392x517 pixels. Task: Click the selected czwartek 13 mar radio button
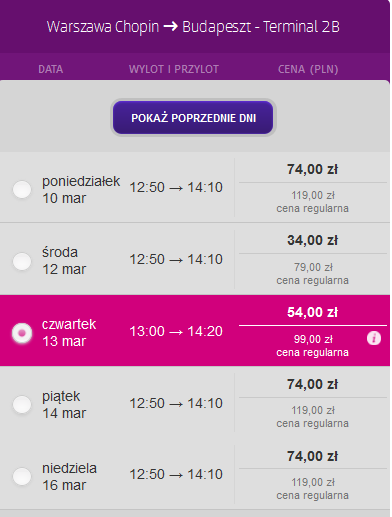click(x=22, y=333)
